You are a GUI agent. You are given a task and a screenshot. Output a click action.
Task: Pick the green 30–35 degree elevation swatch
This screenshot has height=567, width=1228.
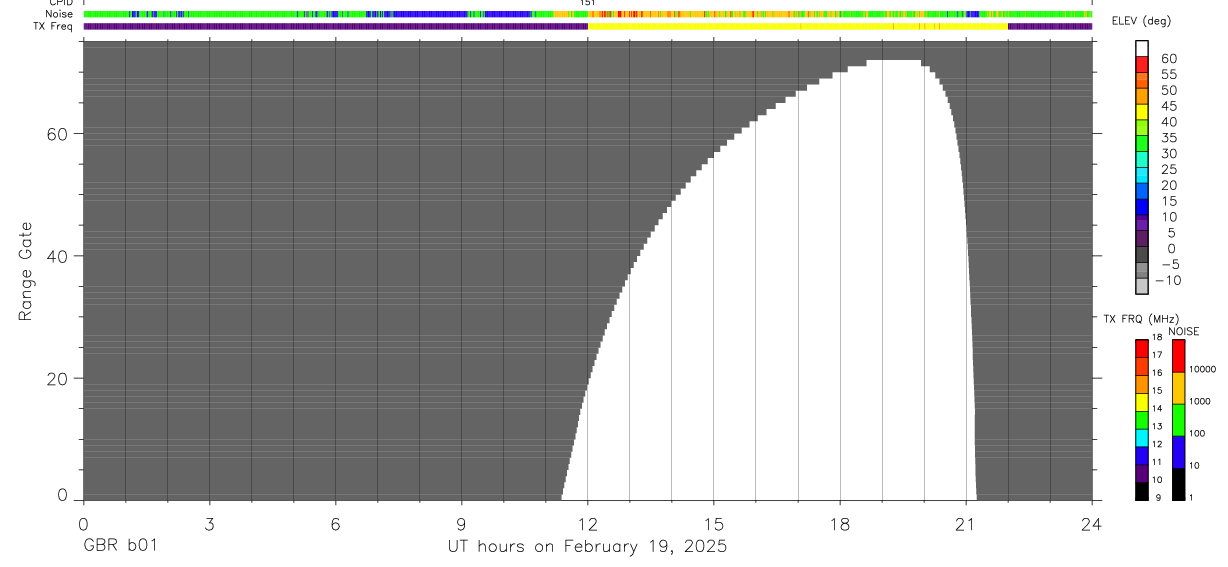coord(1142,145)
